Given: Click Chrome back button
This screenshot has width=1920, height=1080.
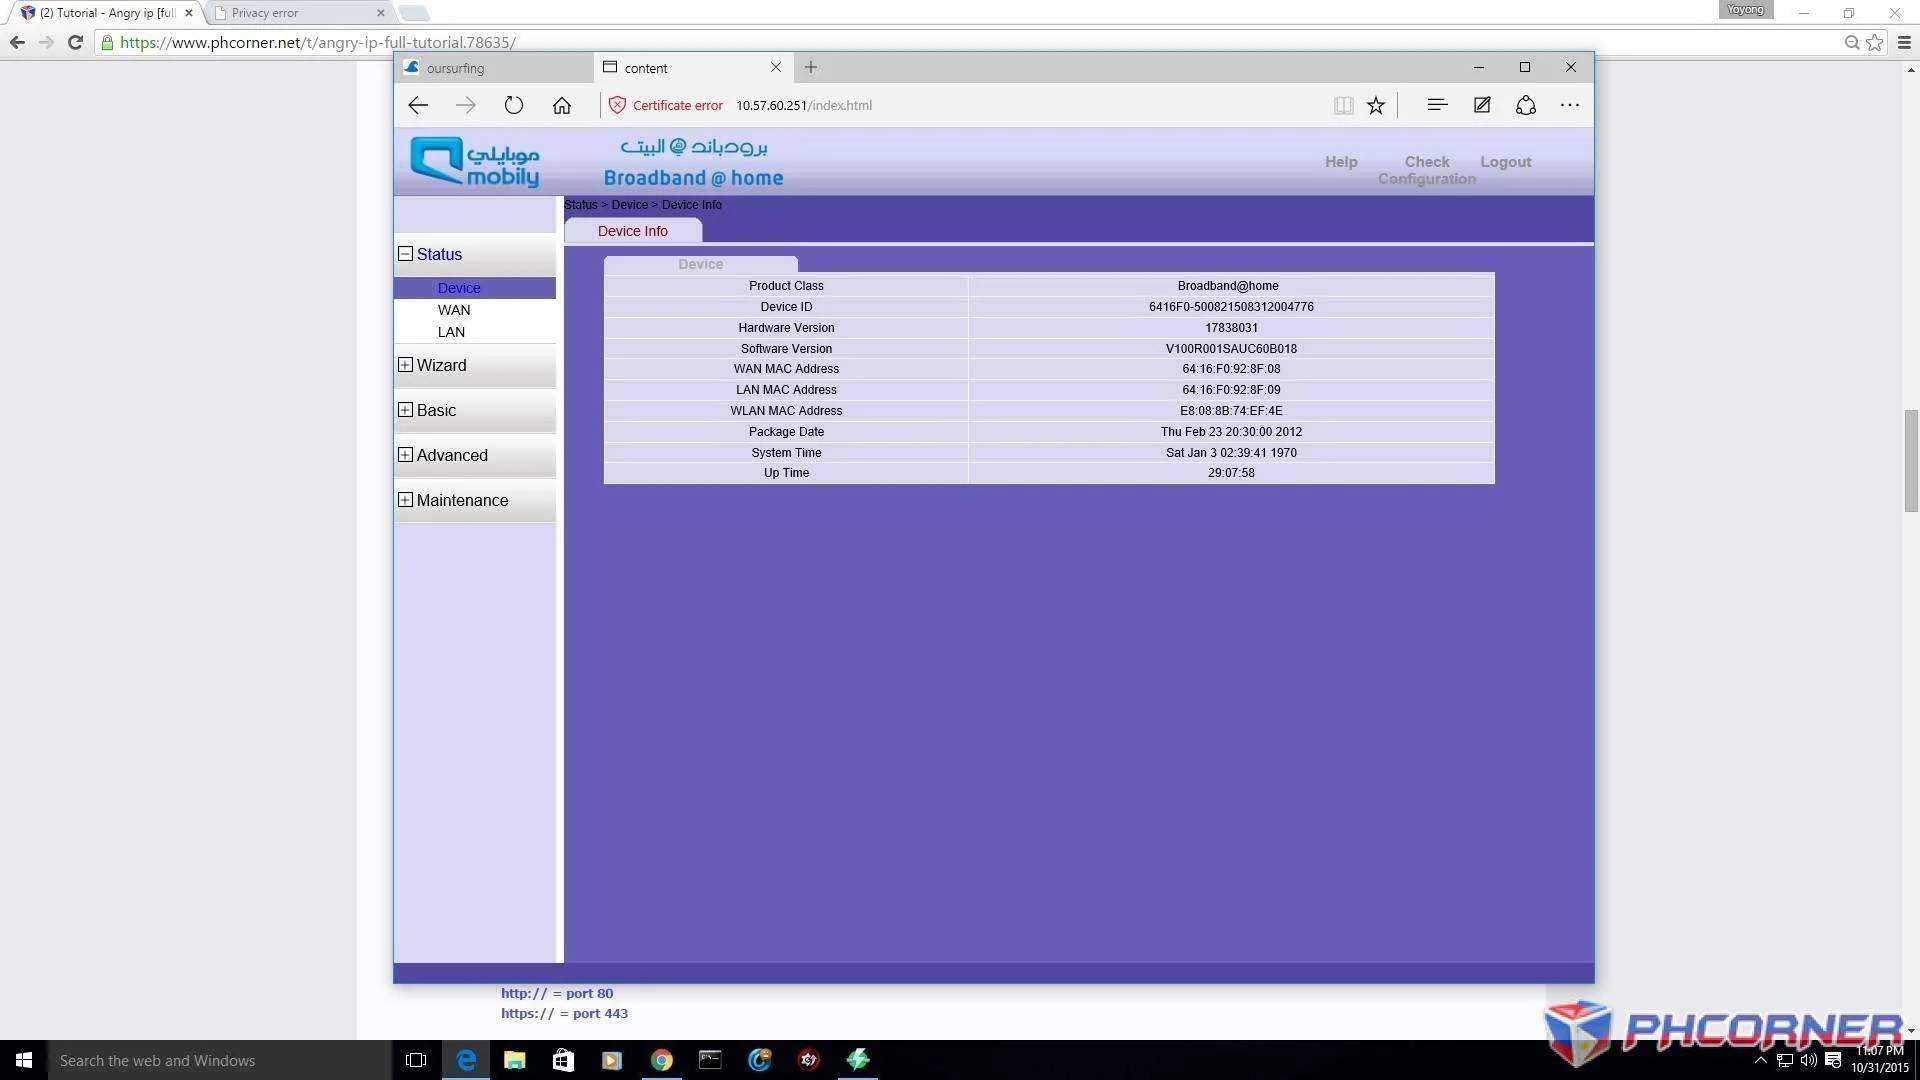Looking at the screenshot, I should (x=17, y=42).
